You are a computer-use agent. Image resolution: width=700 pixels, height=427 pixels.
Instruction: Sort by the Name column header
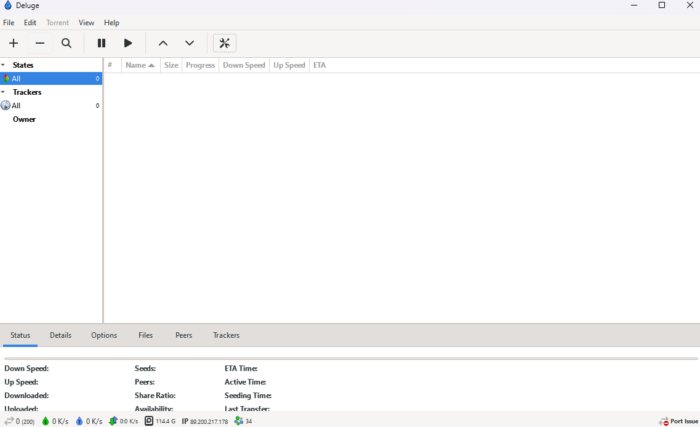point(141,65)
